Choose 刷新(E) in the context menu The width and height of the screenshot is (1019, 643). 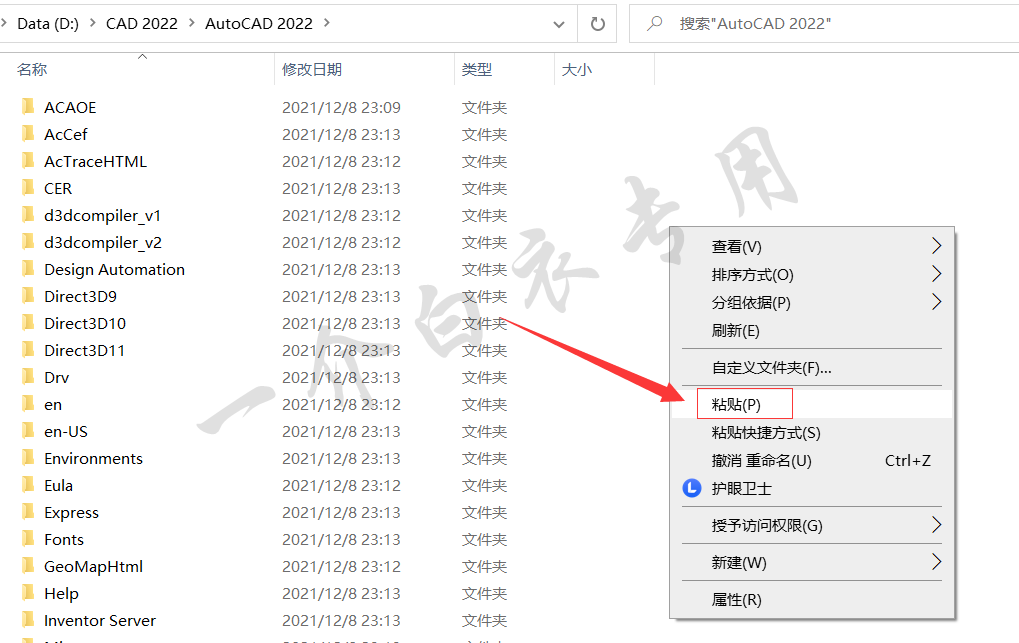[812, 330]
